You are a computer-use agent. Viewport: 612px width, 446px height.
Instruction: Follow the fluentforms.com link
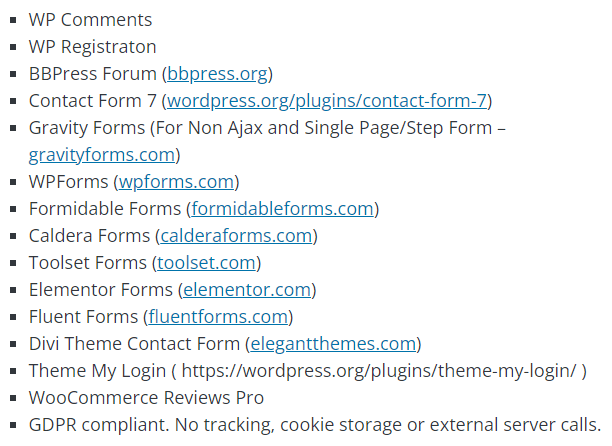click(218, 316)
